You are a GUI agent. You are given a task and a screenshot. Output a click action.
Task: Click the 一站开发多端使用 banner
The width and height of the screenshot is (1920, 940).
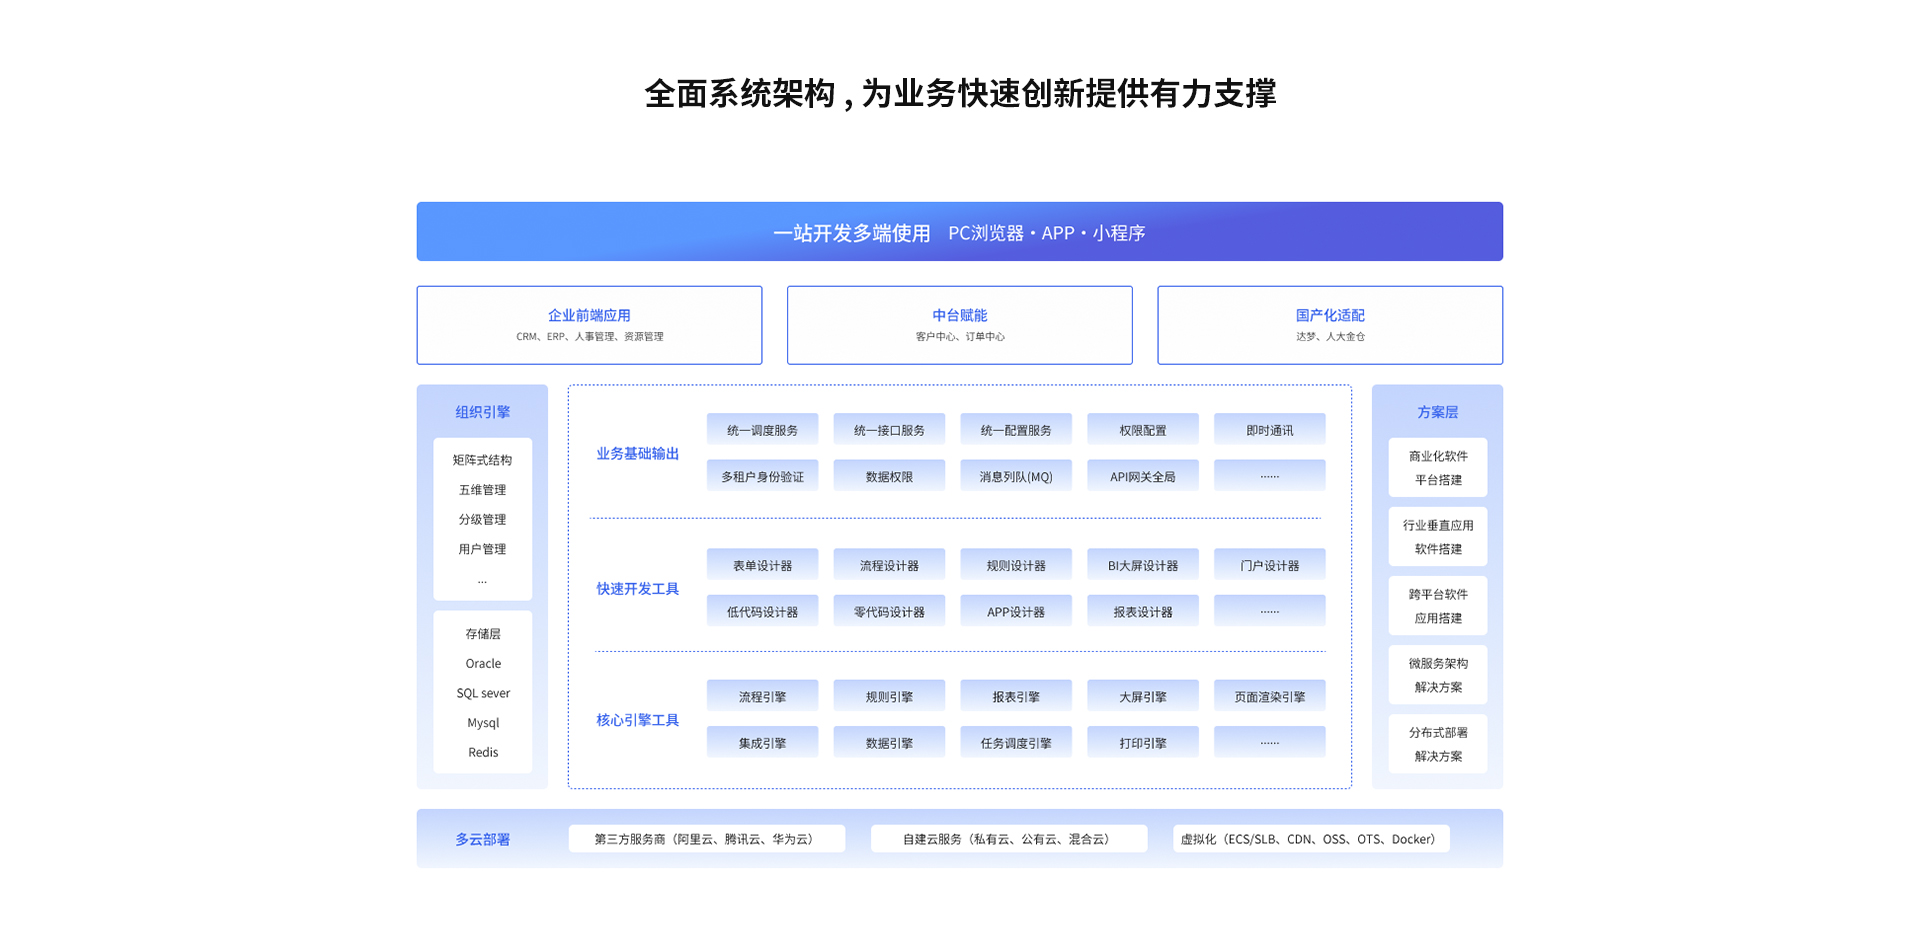[x=959, y=232]
